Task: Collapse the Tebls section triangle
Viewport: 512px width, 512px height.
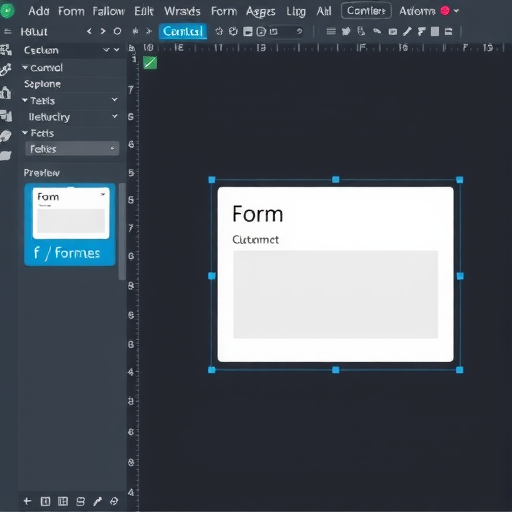Action: click(x=25, y=100)
